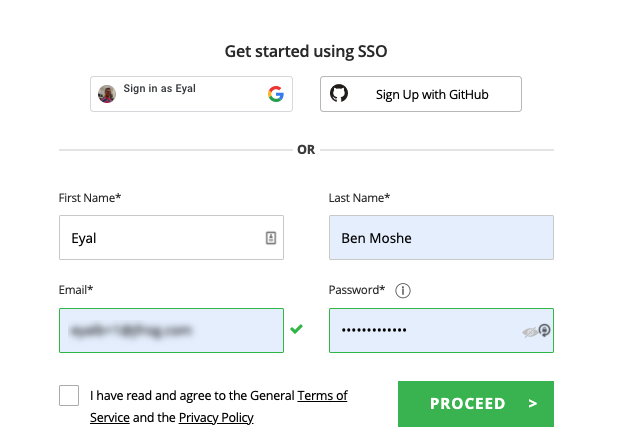Viewport: 617px width, 447px height.
Task: Sign up using the GitHub button
Action: click(421, 94)
